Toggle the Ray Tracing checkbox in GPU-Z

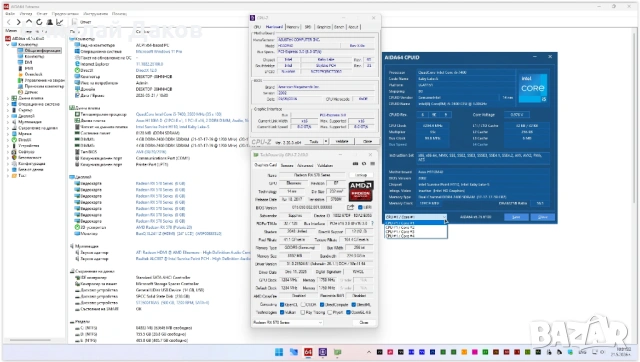(303, 312)
